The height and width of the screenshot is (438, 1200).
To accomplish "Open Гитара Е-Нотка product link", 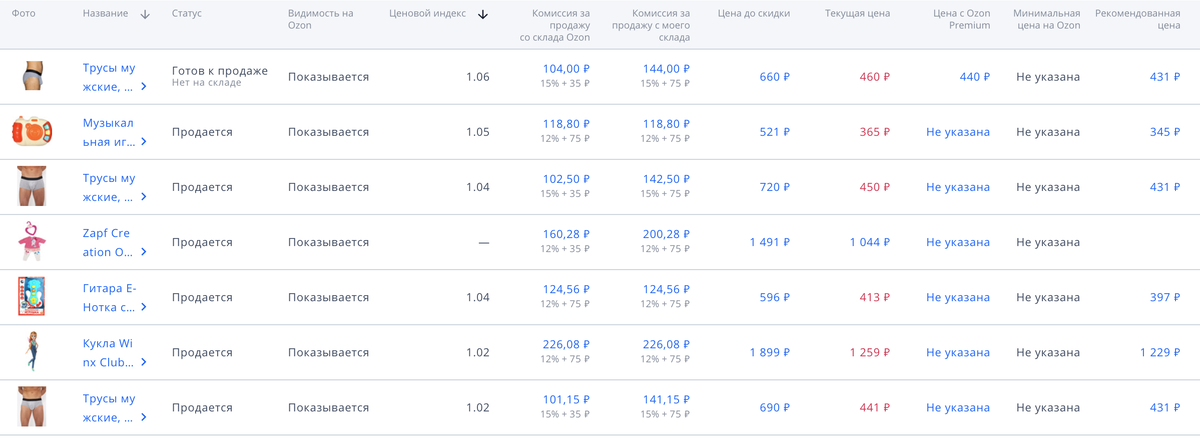I will 108,297.
